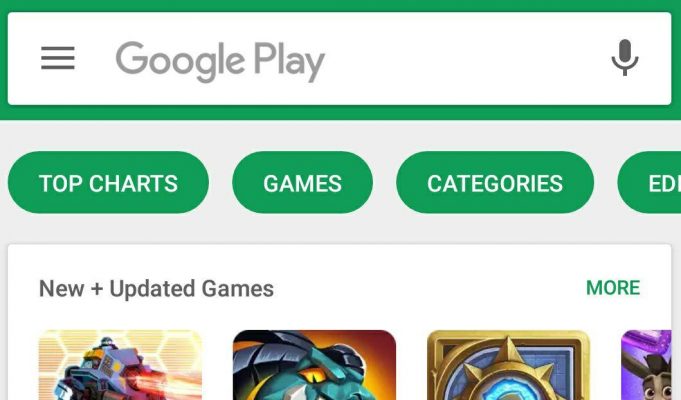Viewport: 681px width, 400px height.
Task: Tap the microphone voice search icon
Action: point(625,57)
